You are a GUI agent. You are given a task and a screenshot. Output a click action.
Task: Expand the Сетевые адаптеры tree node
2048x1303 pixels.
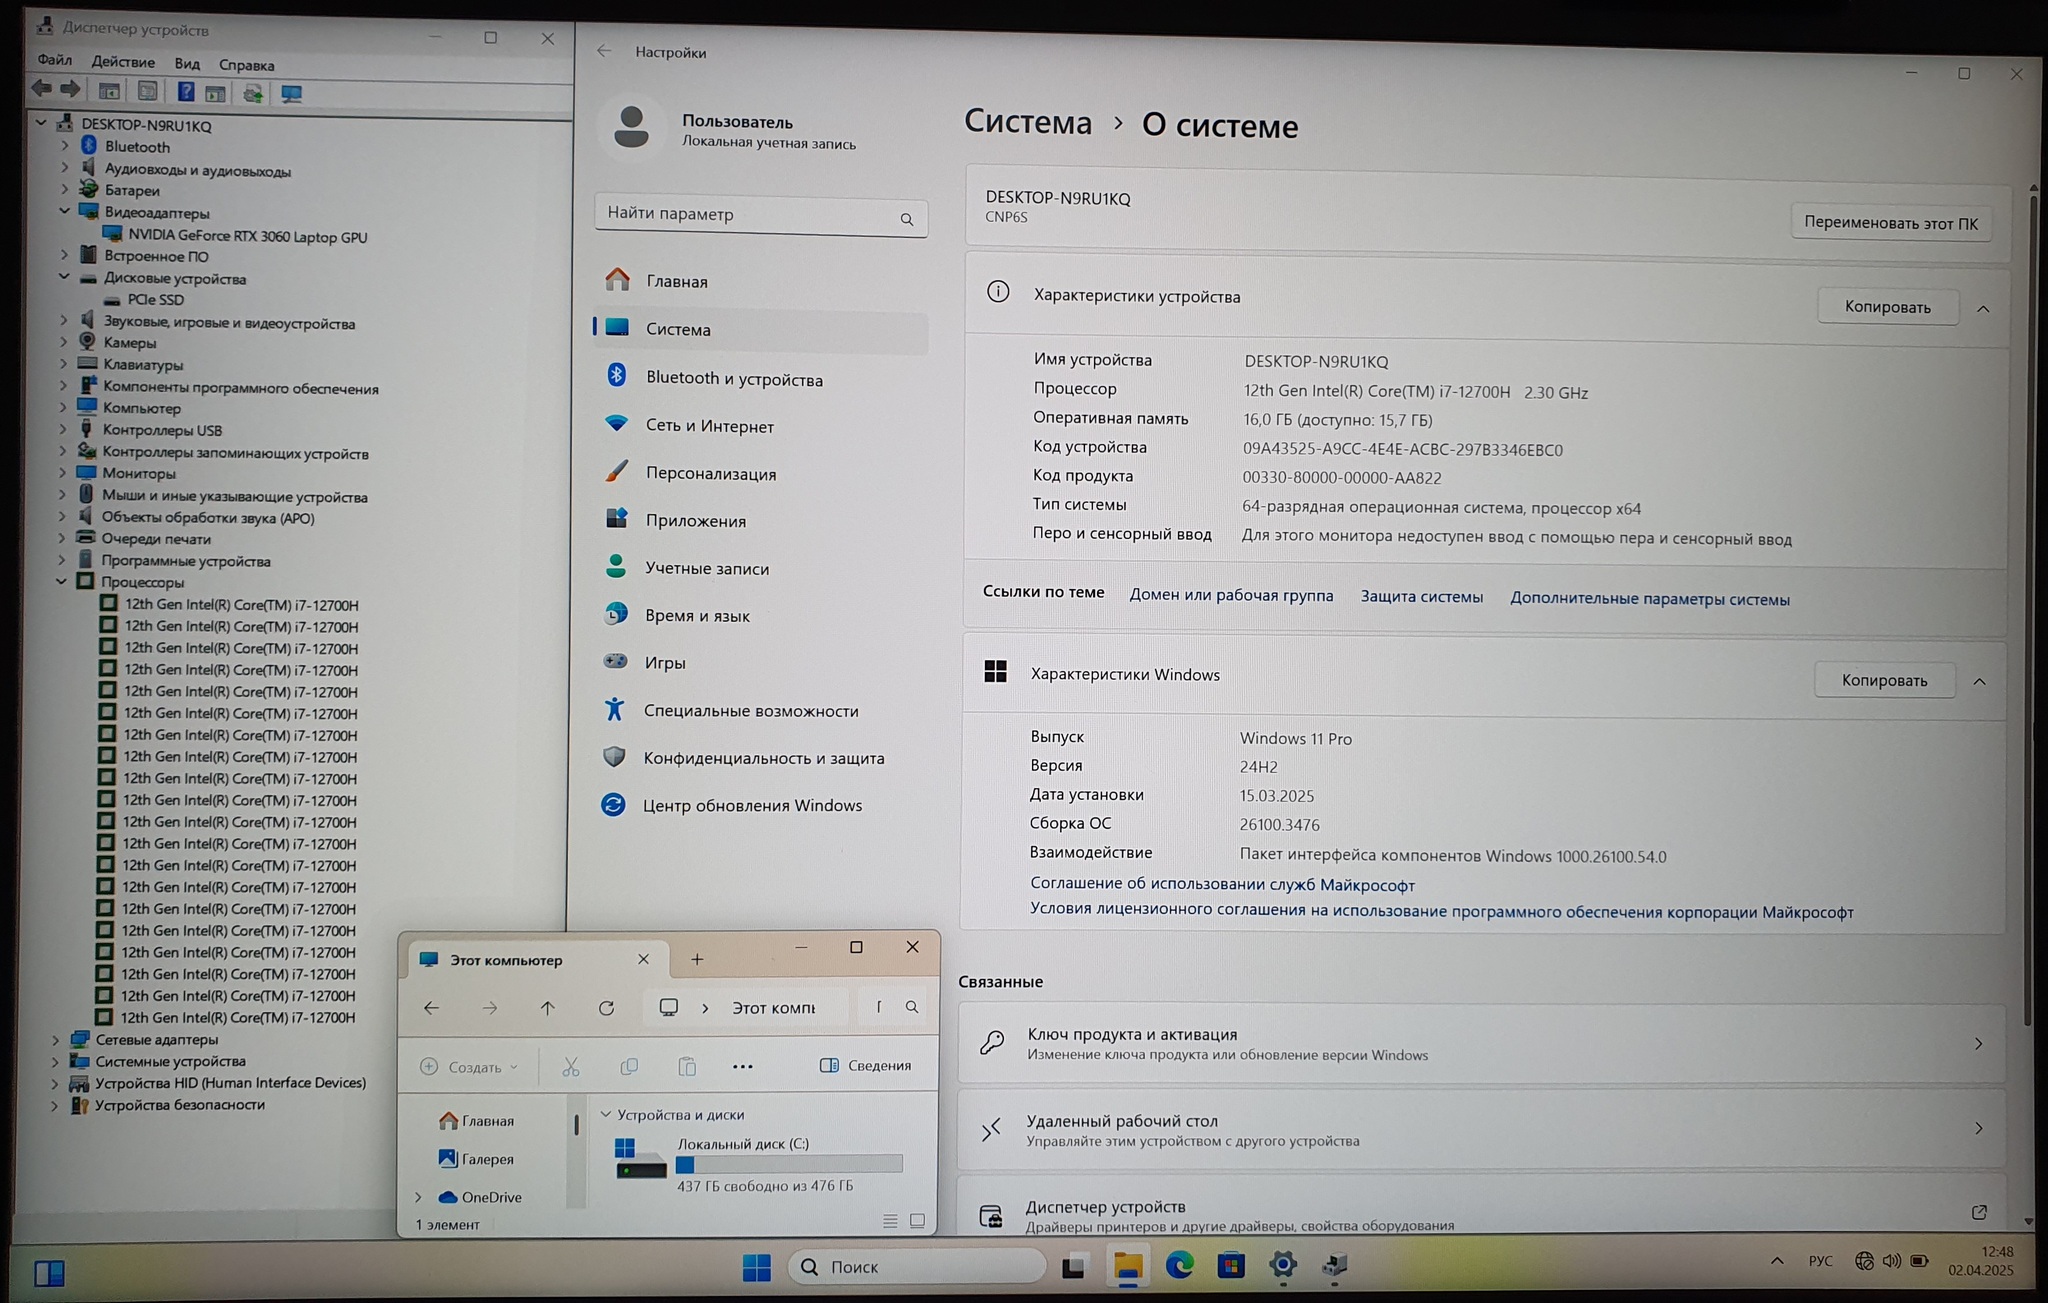pyautogui.click(x=55, y=1040)
